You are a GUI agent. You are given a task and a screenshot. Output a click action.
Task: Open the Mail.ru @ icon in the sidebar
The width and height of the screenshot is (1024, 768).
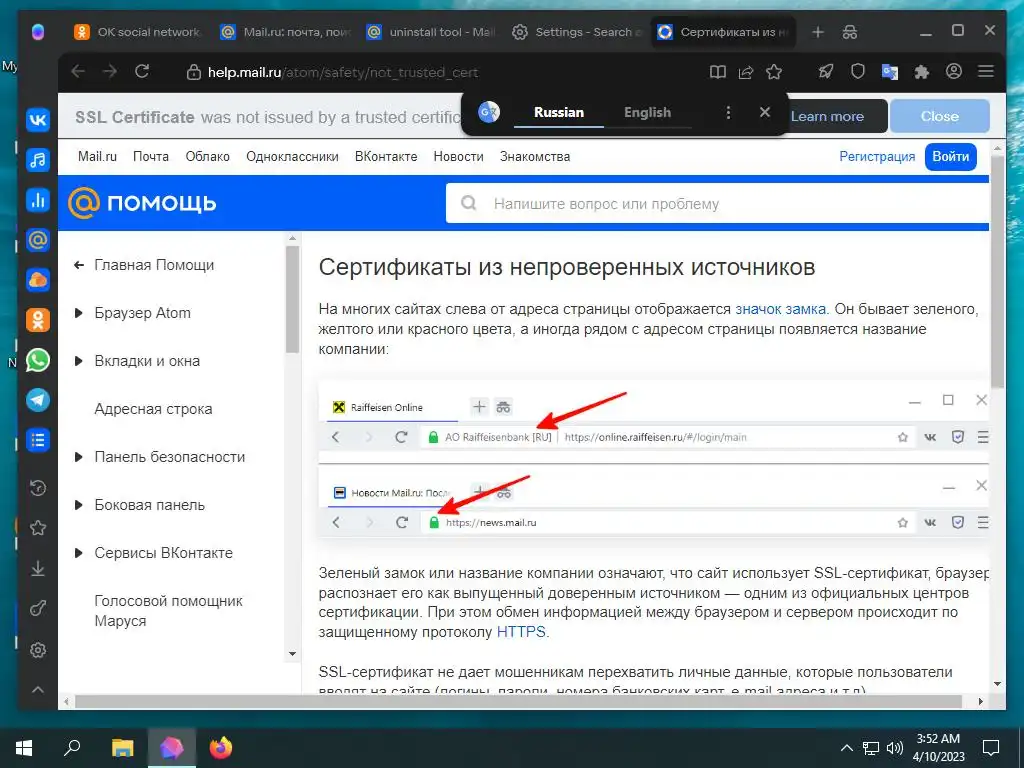pos(38,240)
